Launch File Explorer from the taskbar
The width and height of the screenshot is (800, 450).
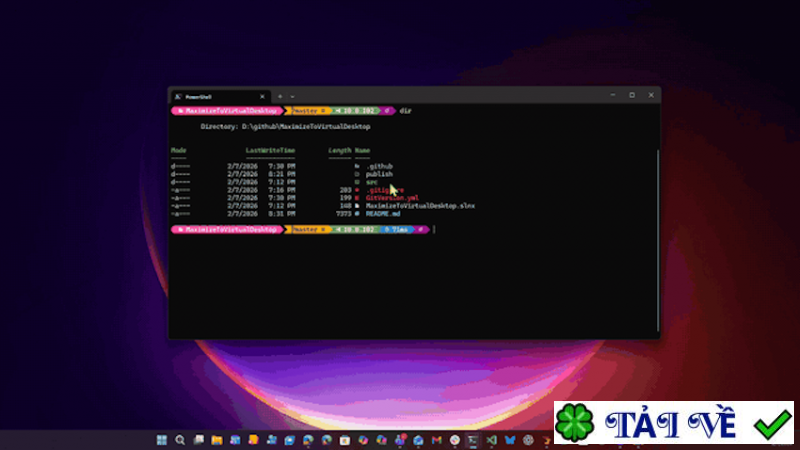[x=217, y=440]
